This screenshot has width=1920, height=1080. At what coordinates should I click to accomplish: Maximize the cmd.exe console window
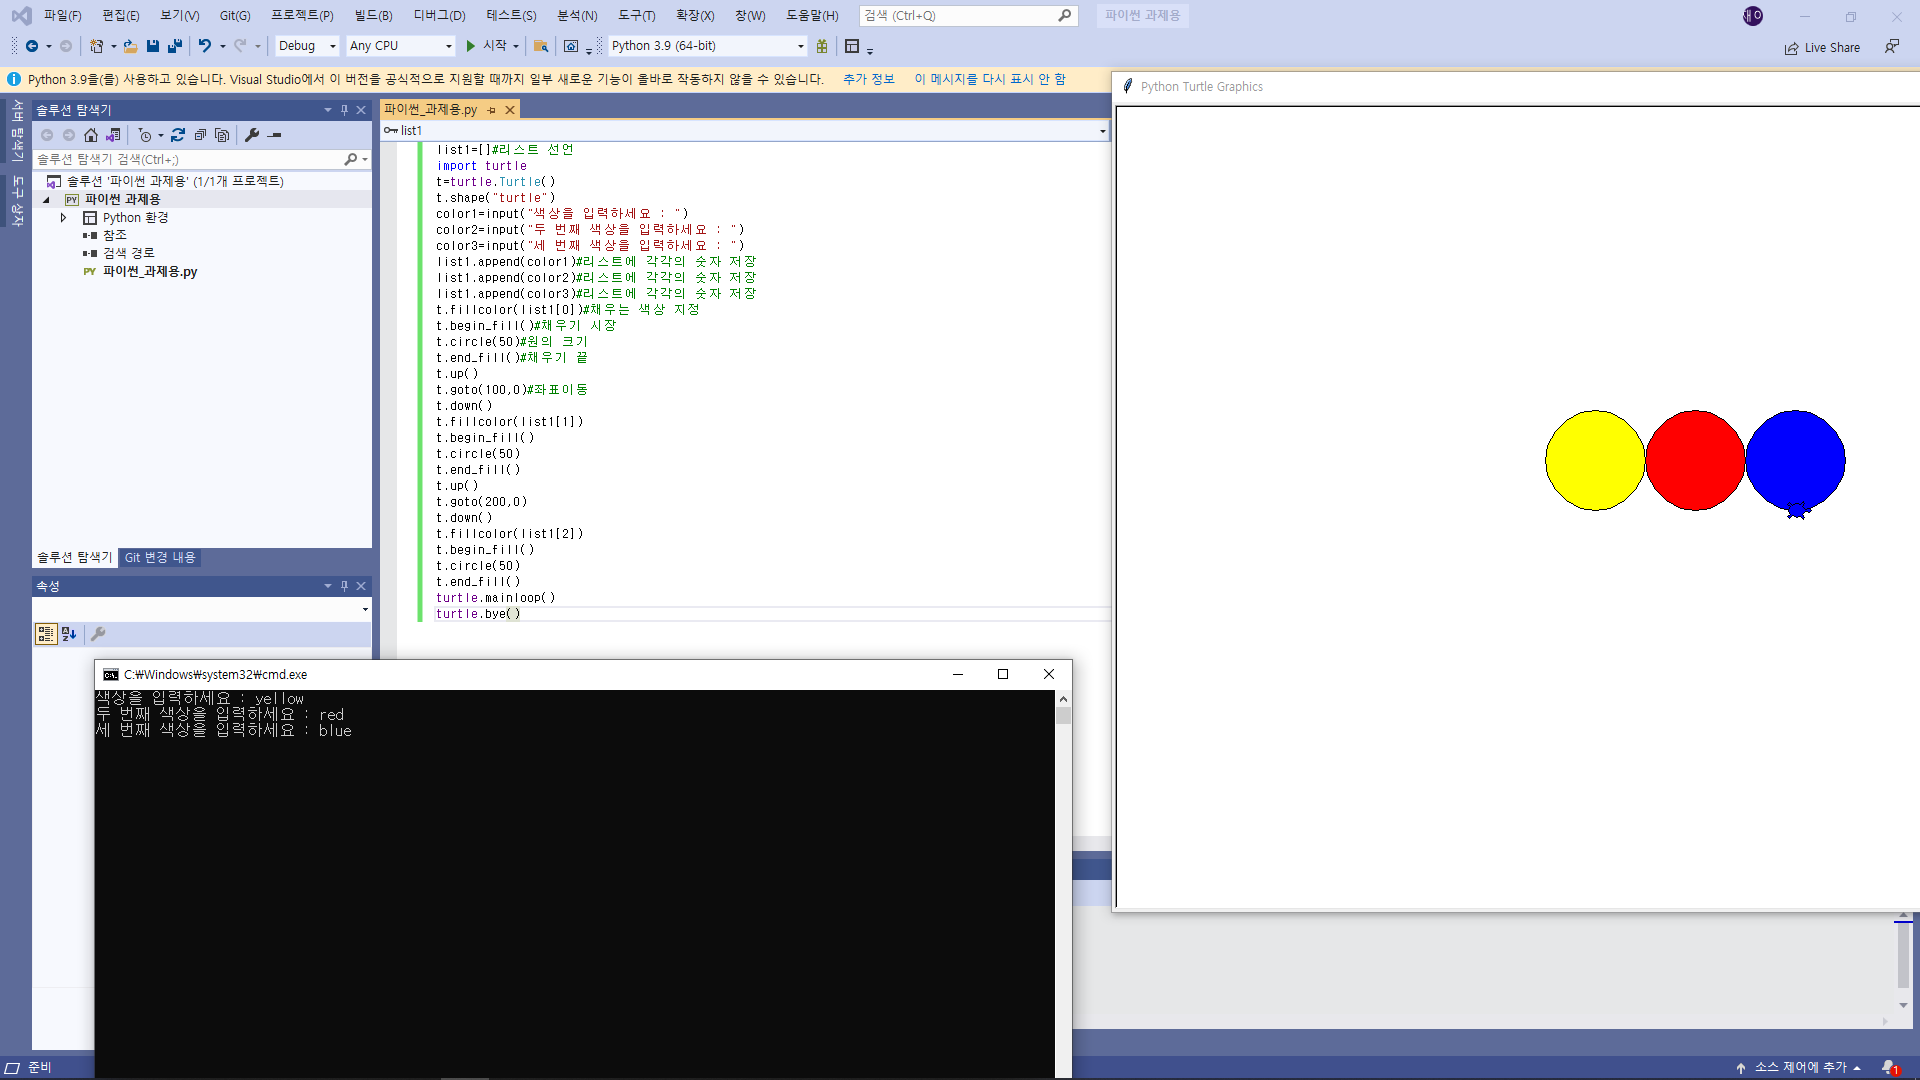click(1003, 675)
